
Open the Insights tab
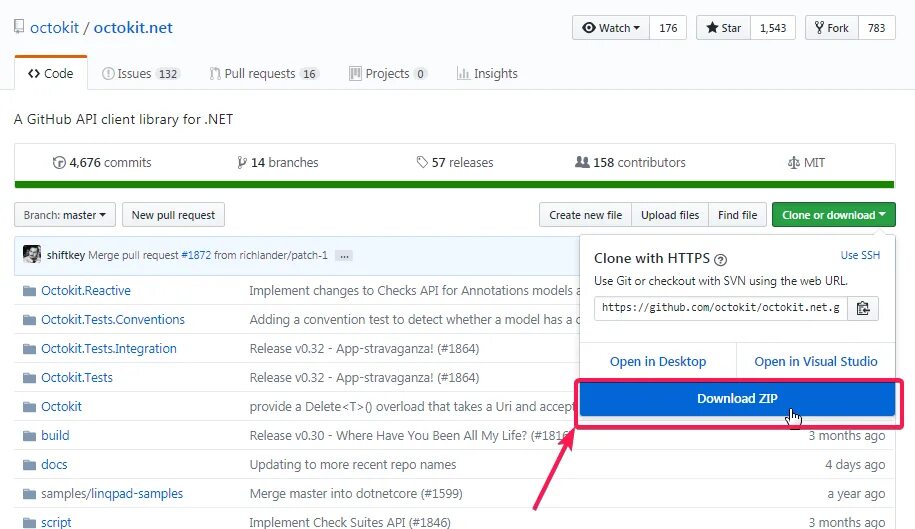[x=487, y=73]
